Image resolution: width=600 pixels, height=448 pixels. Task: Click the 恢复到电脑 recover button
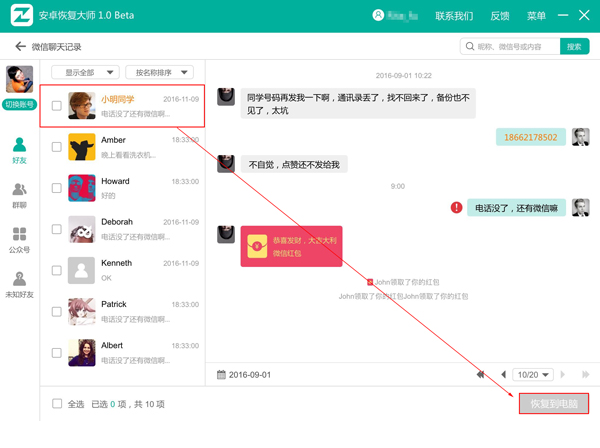coord(554,404)
